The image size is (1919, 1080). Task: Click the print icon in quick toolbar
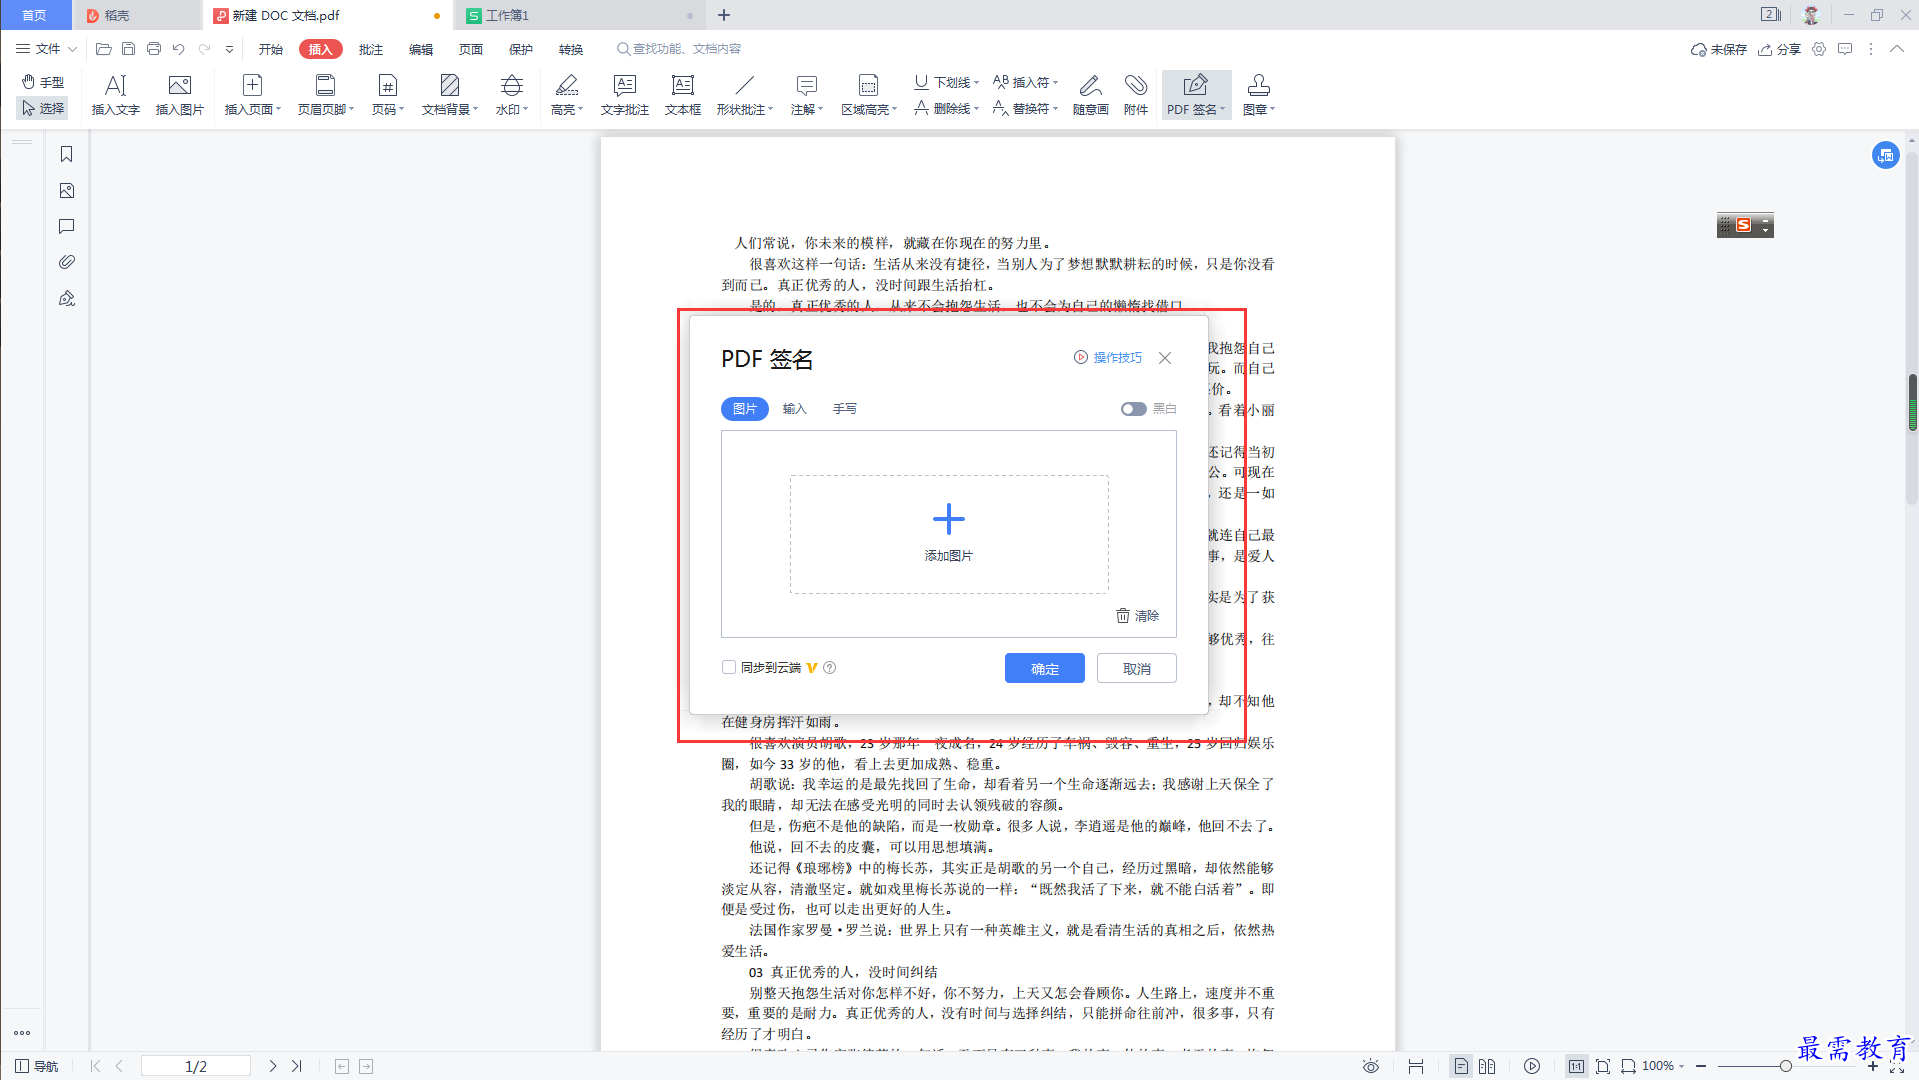point(153,48)
